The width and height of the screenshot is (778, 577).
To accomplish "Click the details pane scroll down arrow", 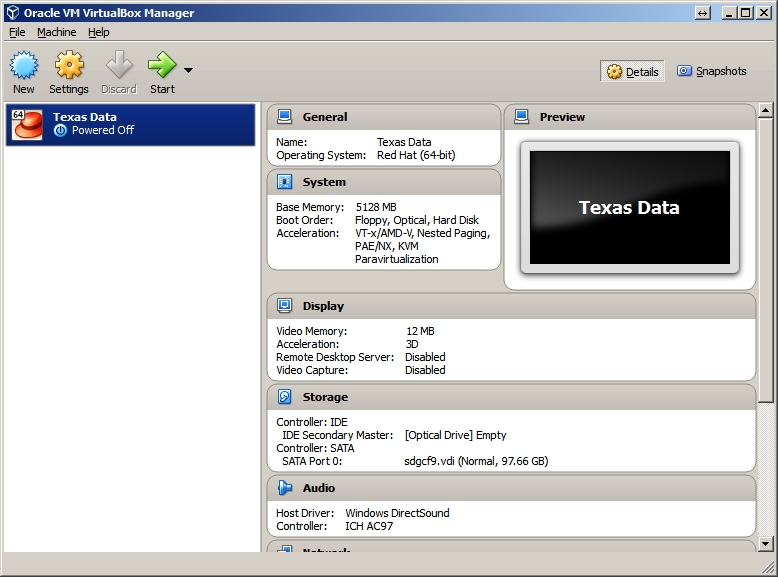I will 766,544.
